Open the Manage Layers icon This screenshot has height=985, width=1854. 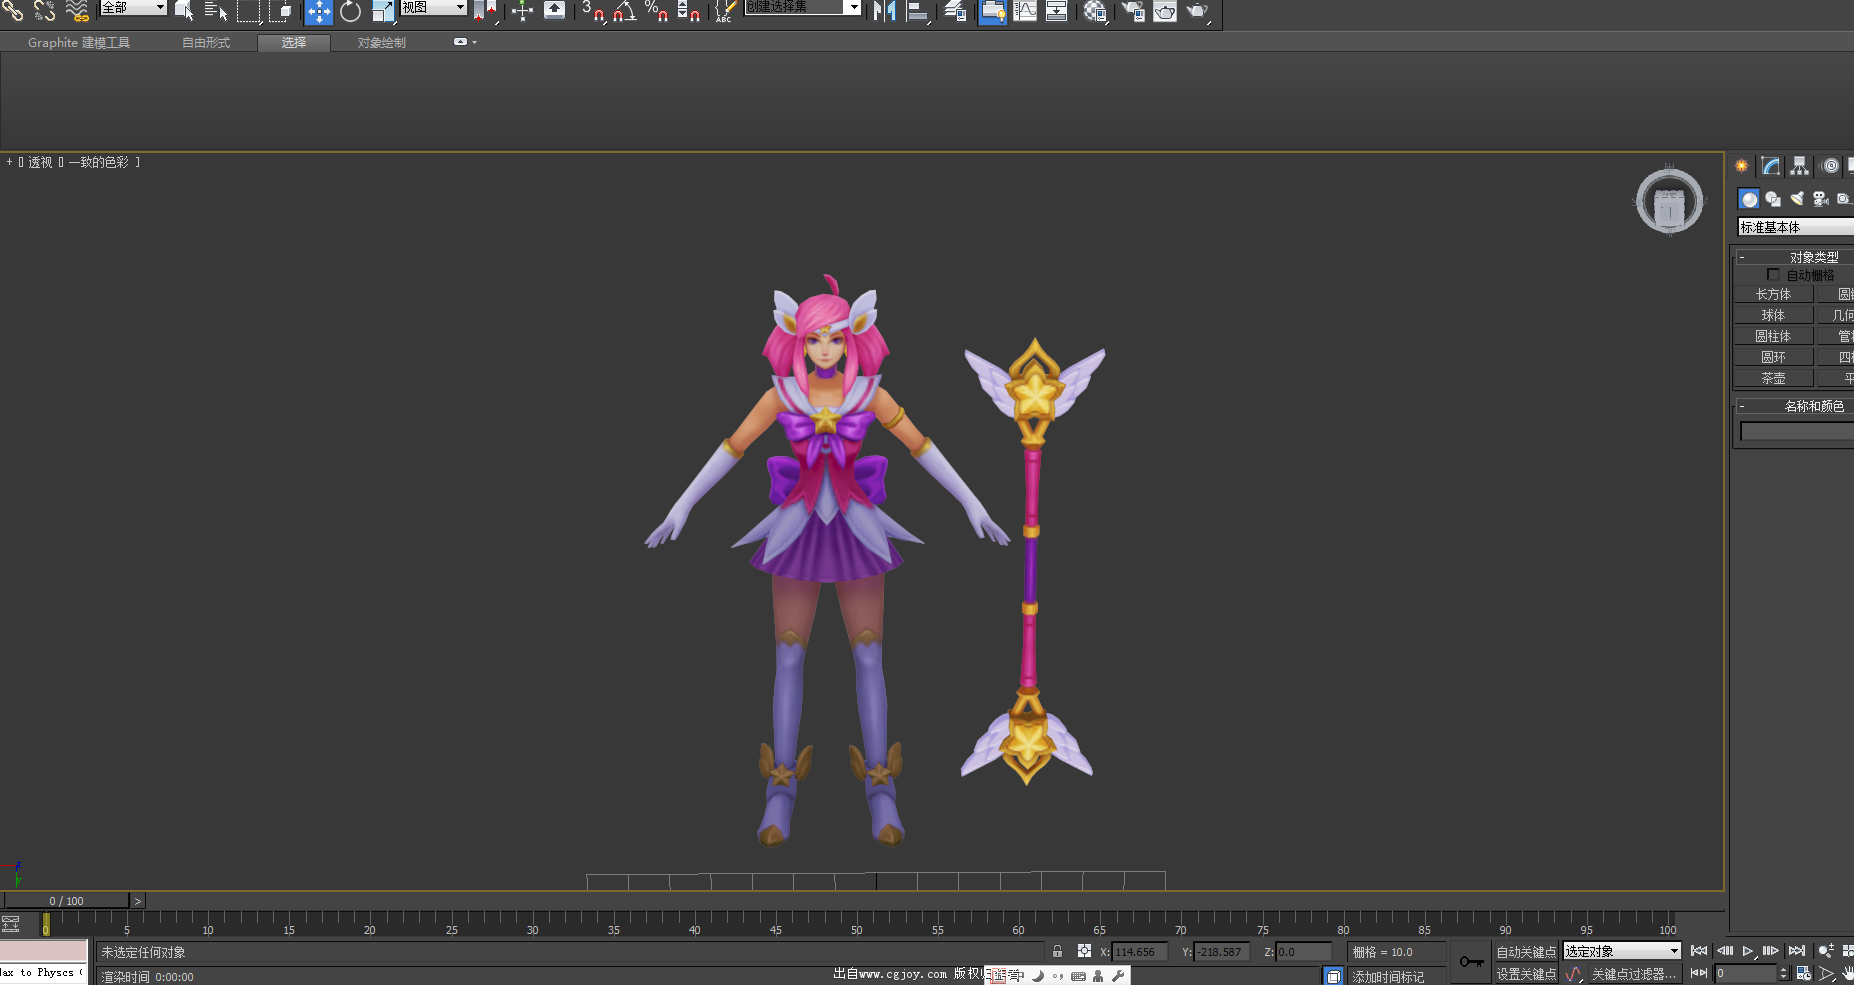[955, 11]
